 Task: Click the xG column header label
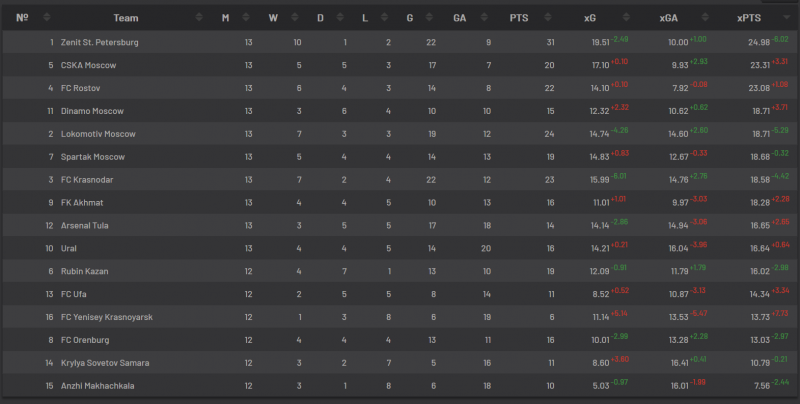[590, 18]
